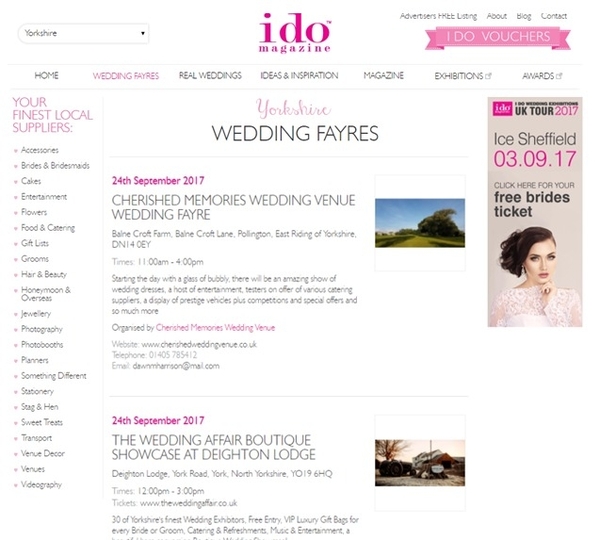Open Venue Decor supplier category
The image size is (600, 540).
pos(43,454)
